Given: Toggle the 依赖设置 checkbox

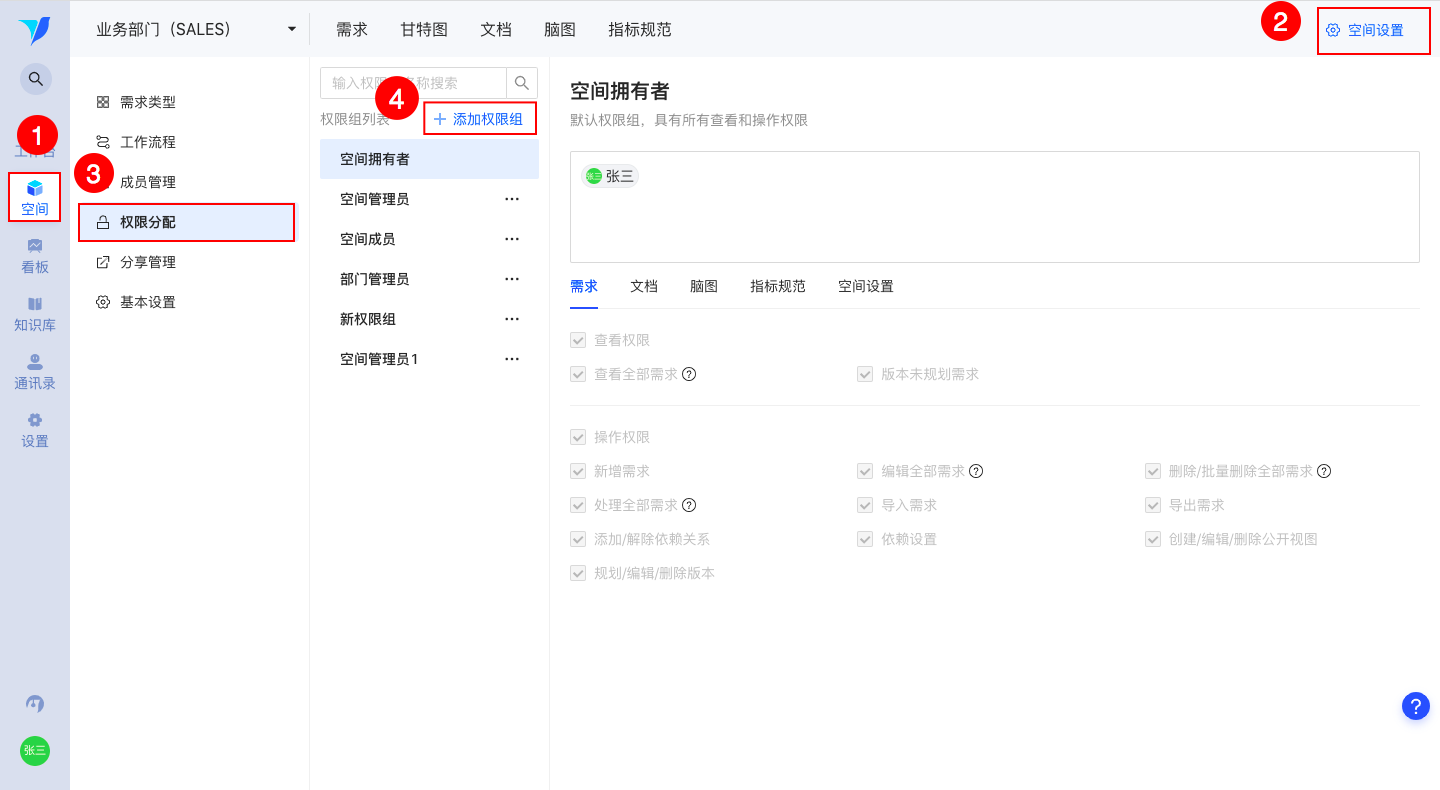Looking at the screenshot, I should [x=865, y=539].
